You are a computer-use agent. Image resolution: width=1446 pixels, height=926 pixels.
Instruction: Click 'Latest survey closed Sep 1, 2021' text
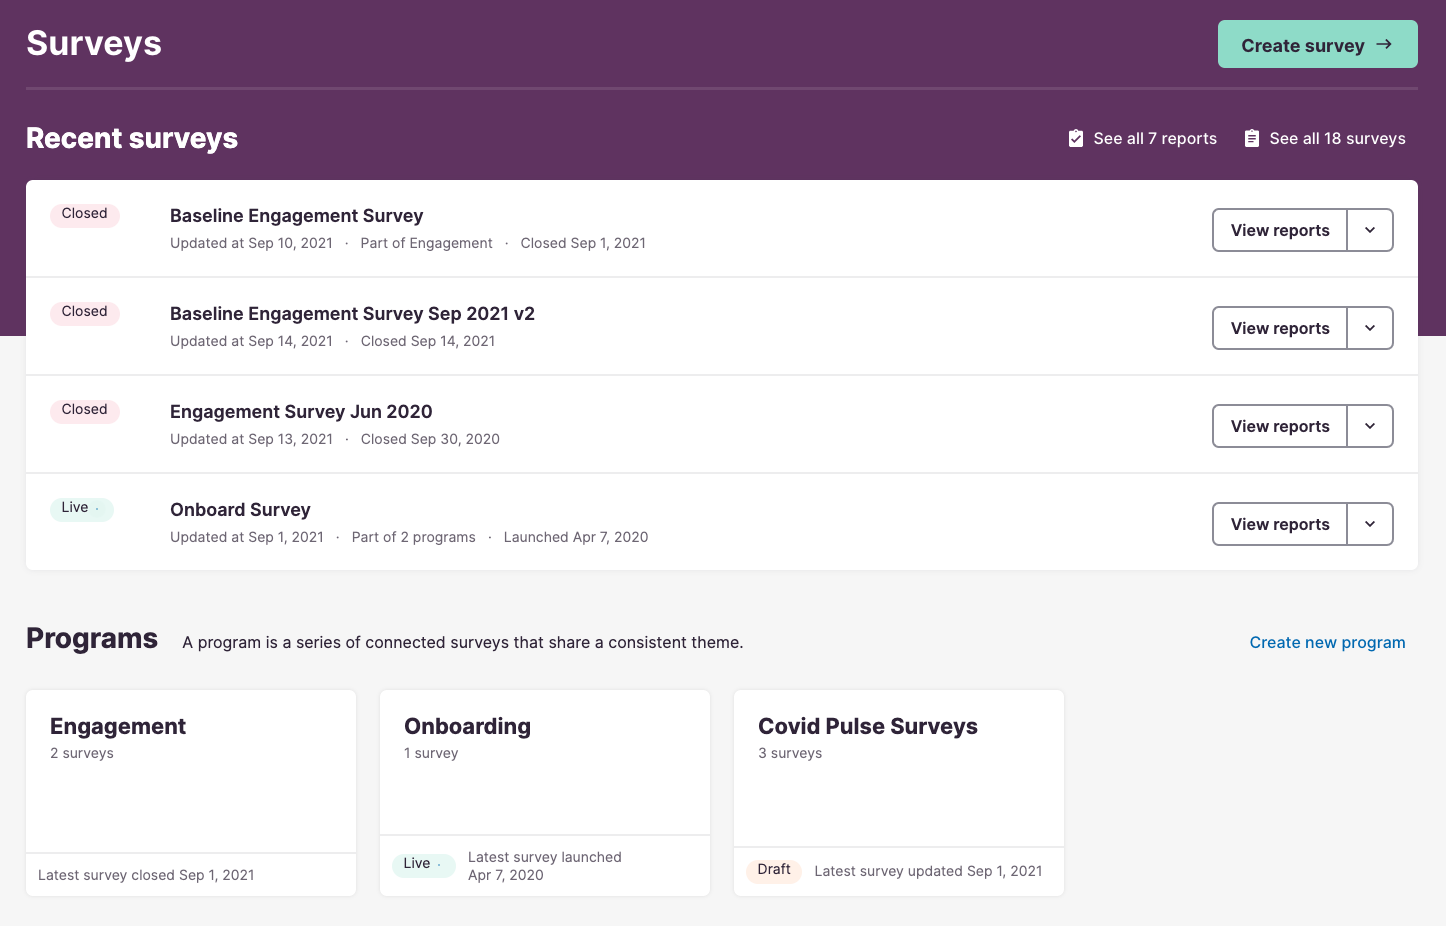(x=146, y=875)
